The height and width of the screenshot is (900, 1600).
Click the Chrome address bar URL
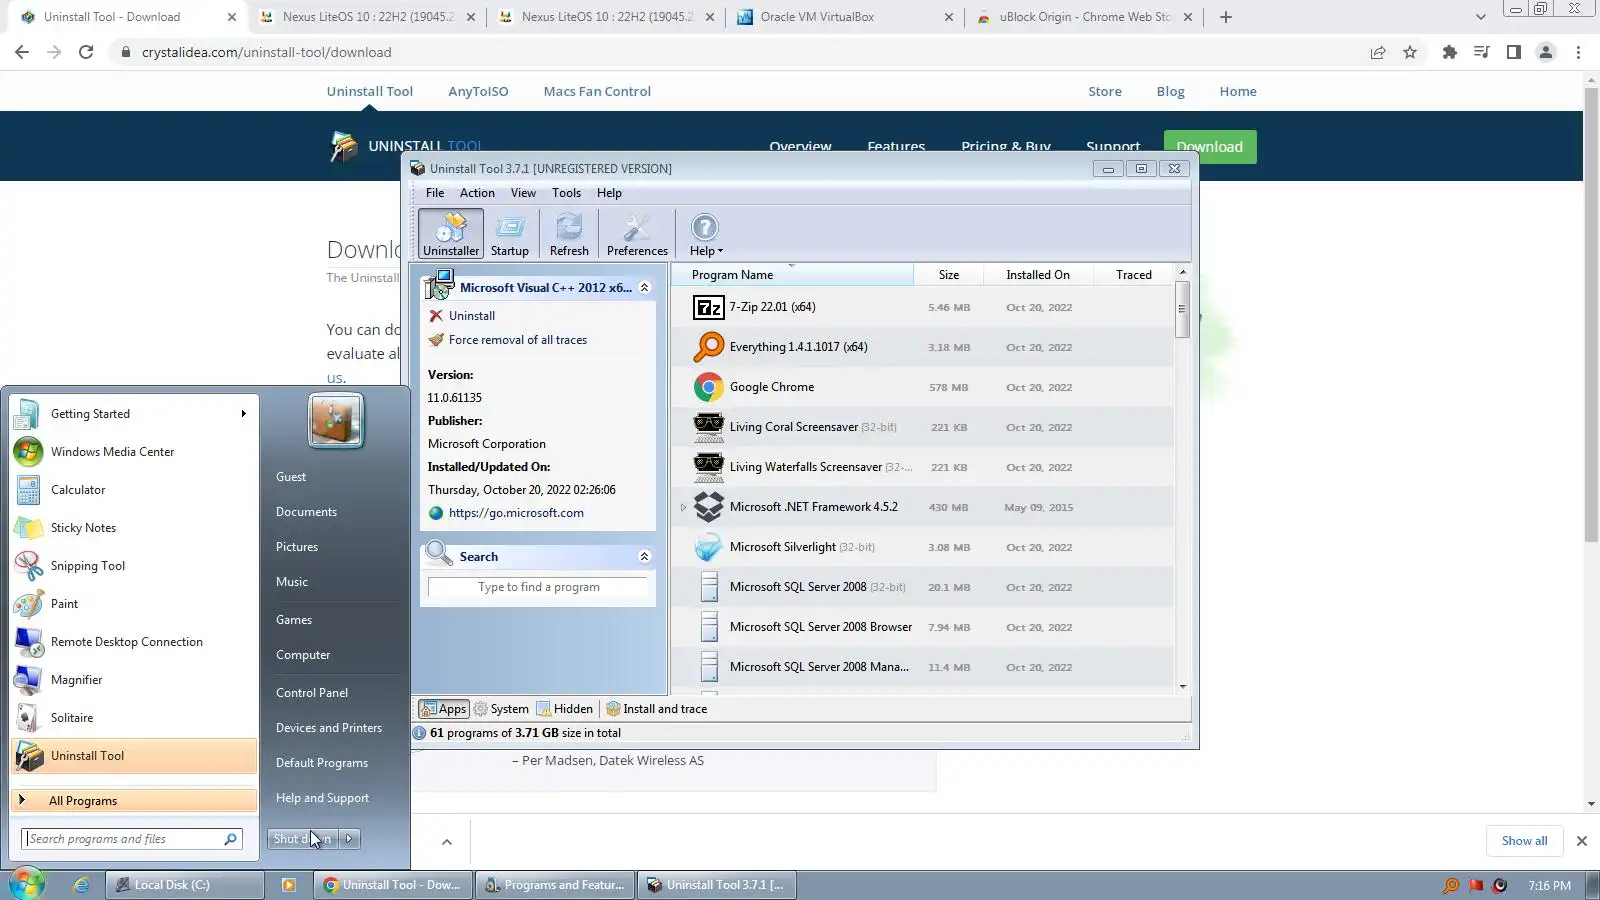[x=266, y=52]
